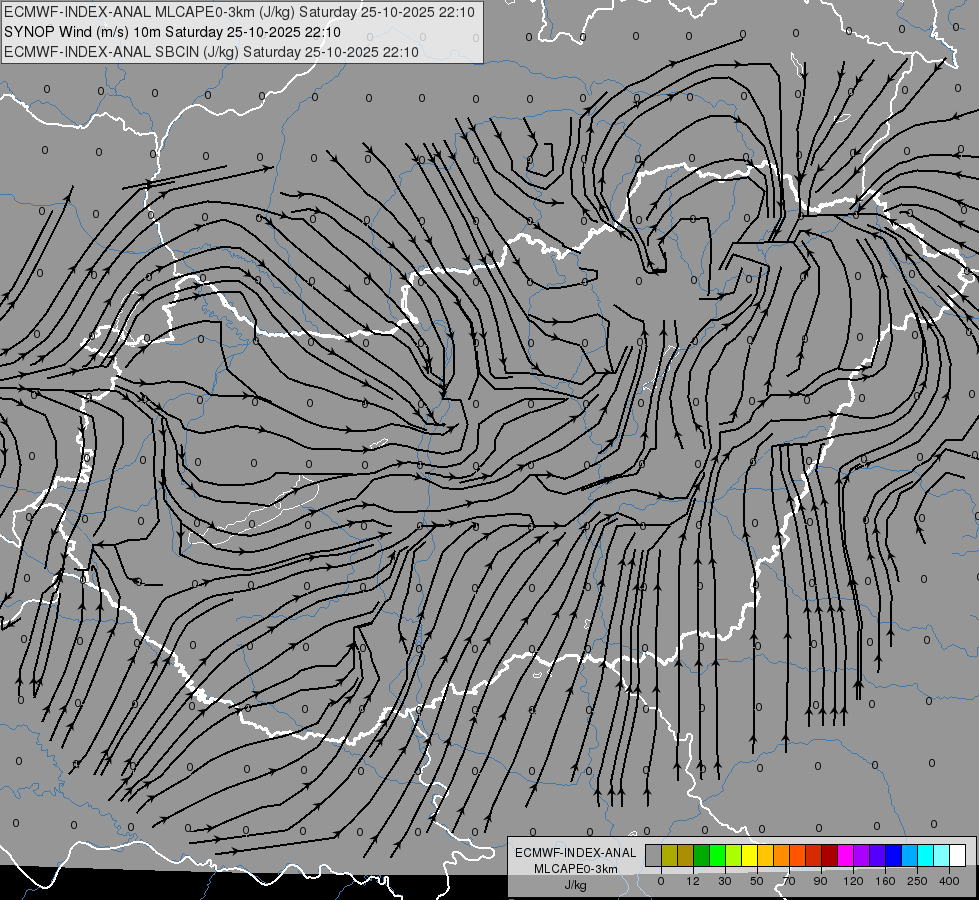979x900 pixels.
Task: Click the legend scale value 250
Action: tap(917, 881)
